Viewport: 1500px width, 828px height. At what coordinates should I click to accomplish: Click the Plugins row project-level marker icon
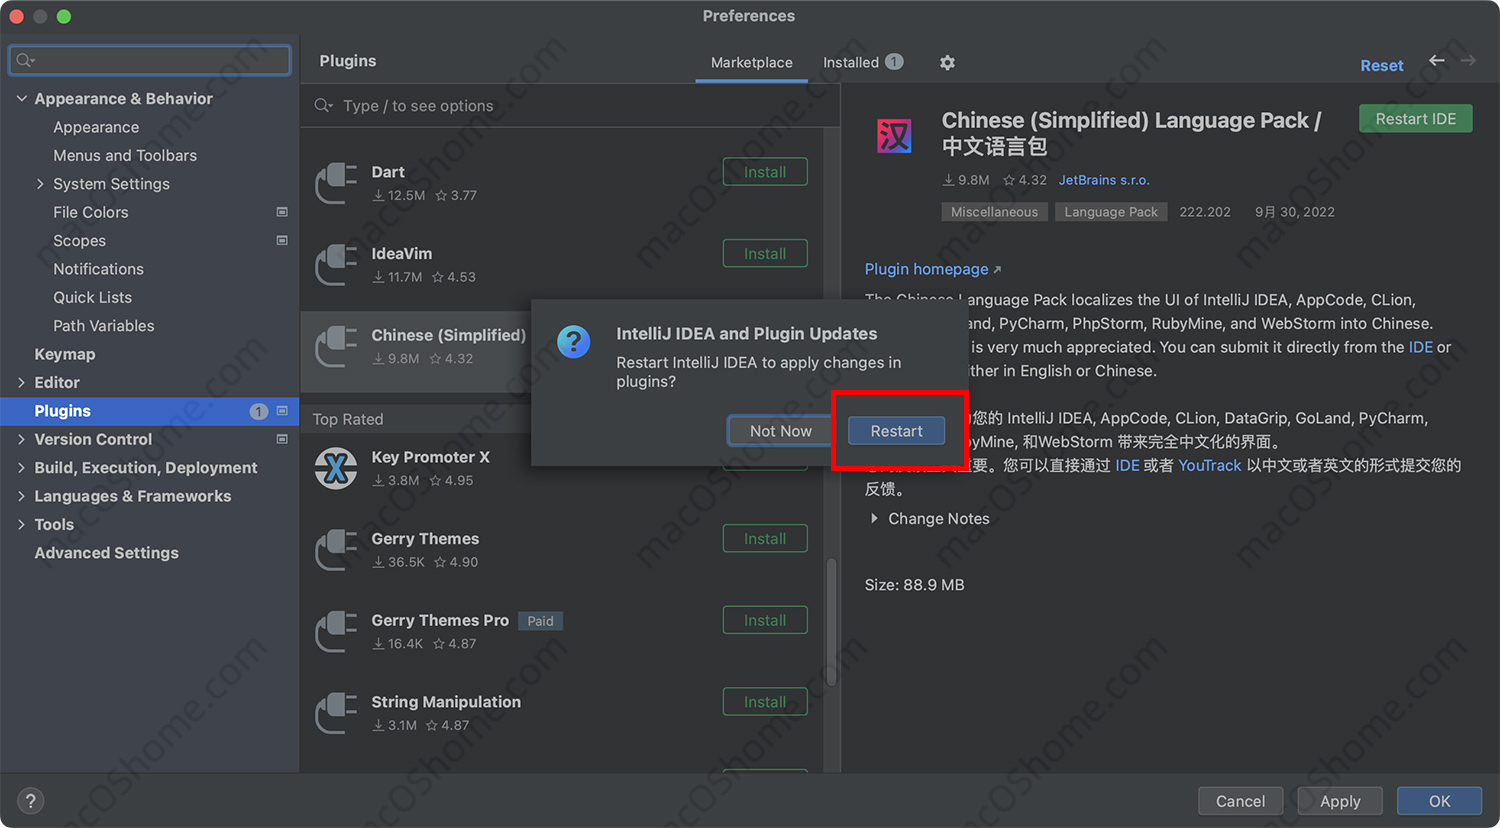click(282, 411)
